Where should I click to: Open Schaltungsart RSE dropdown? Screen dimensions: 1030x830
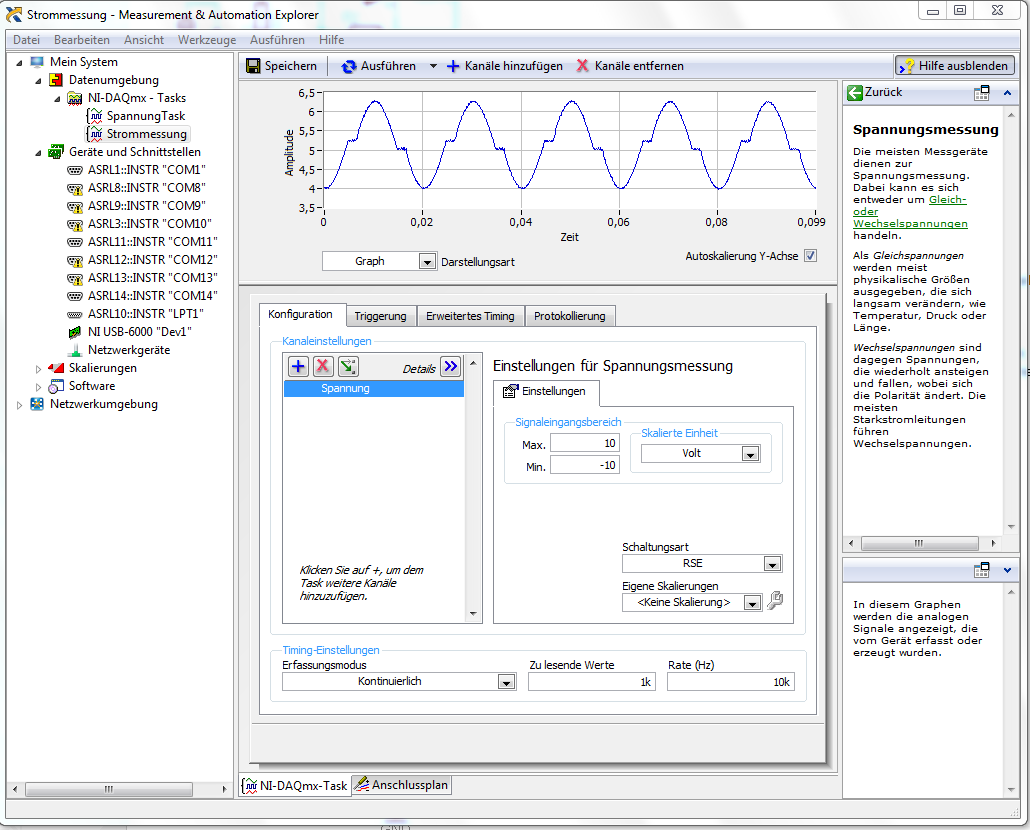click(772, 563)
